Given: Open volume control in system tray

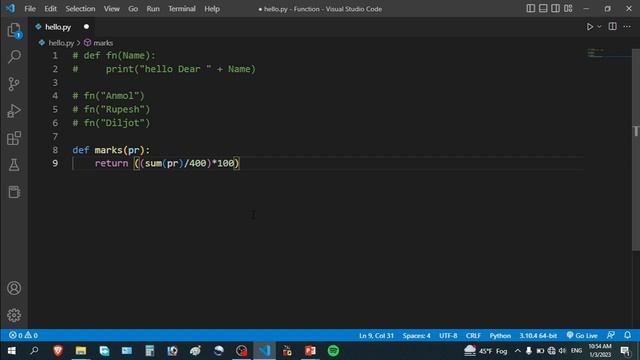Looking at the screenshot, I should tap(563, 351).
